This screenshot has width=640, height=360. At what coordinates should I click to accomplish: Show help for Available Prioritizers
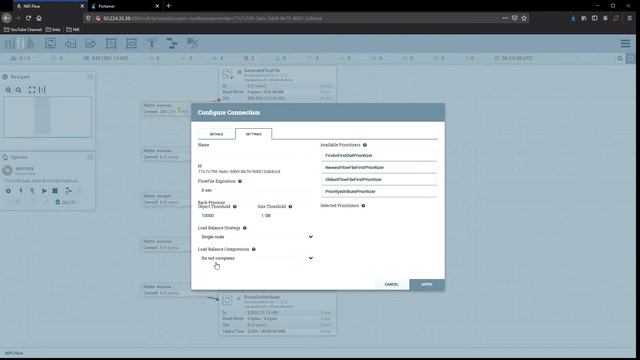tap(365, 145)
